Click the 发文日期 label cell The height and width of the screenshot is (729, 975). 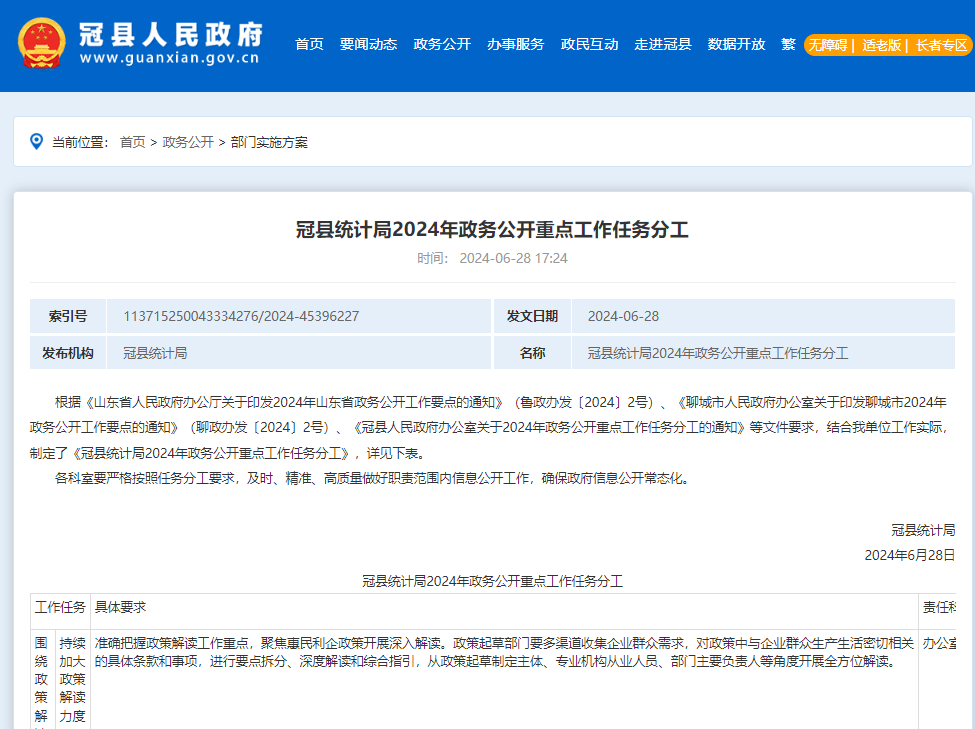pyautogui.click(x=532, y=316)
